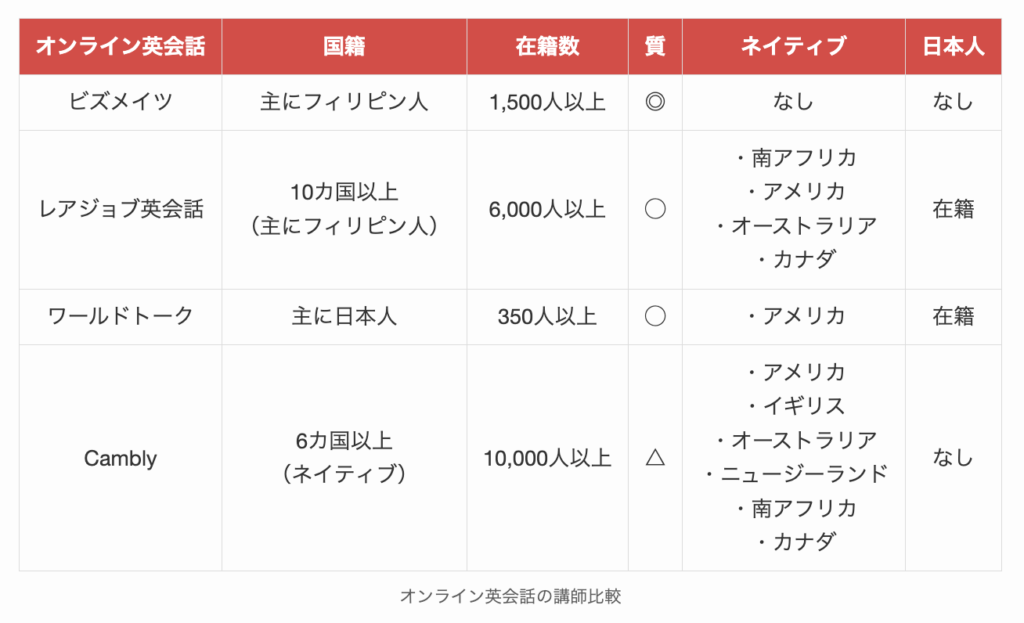Viewport: 1024px width, 623px height.
Task: Click the ワールドトーク service name cell
Action: pos(121,317)
